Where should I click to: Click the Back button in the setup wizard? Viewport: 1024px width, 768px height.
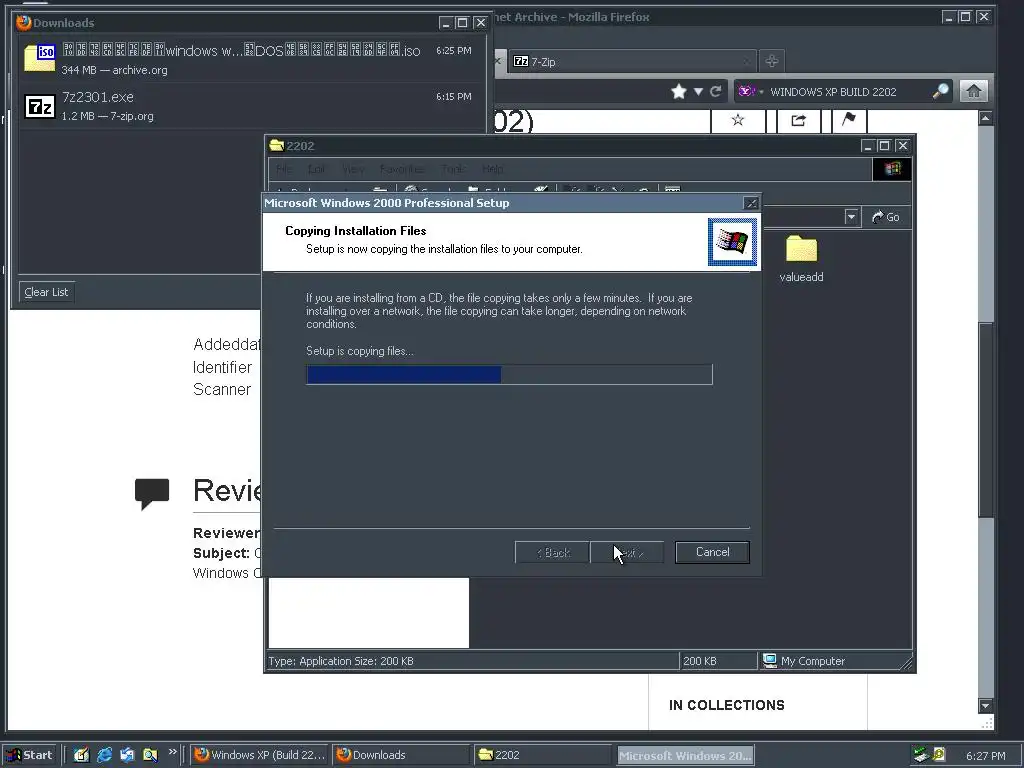click(552, 552)
